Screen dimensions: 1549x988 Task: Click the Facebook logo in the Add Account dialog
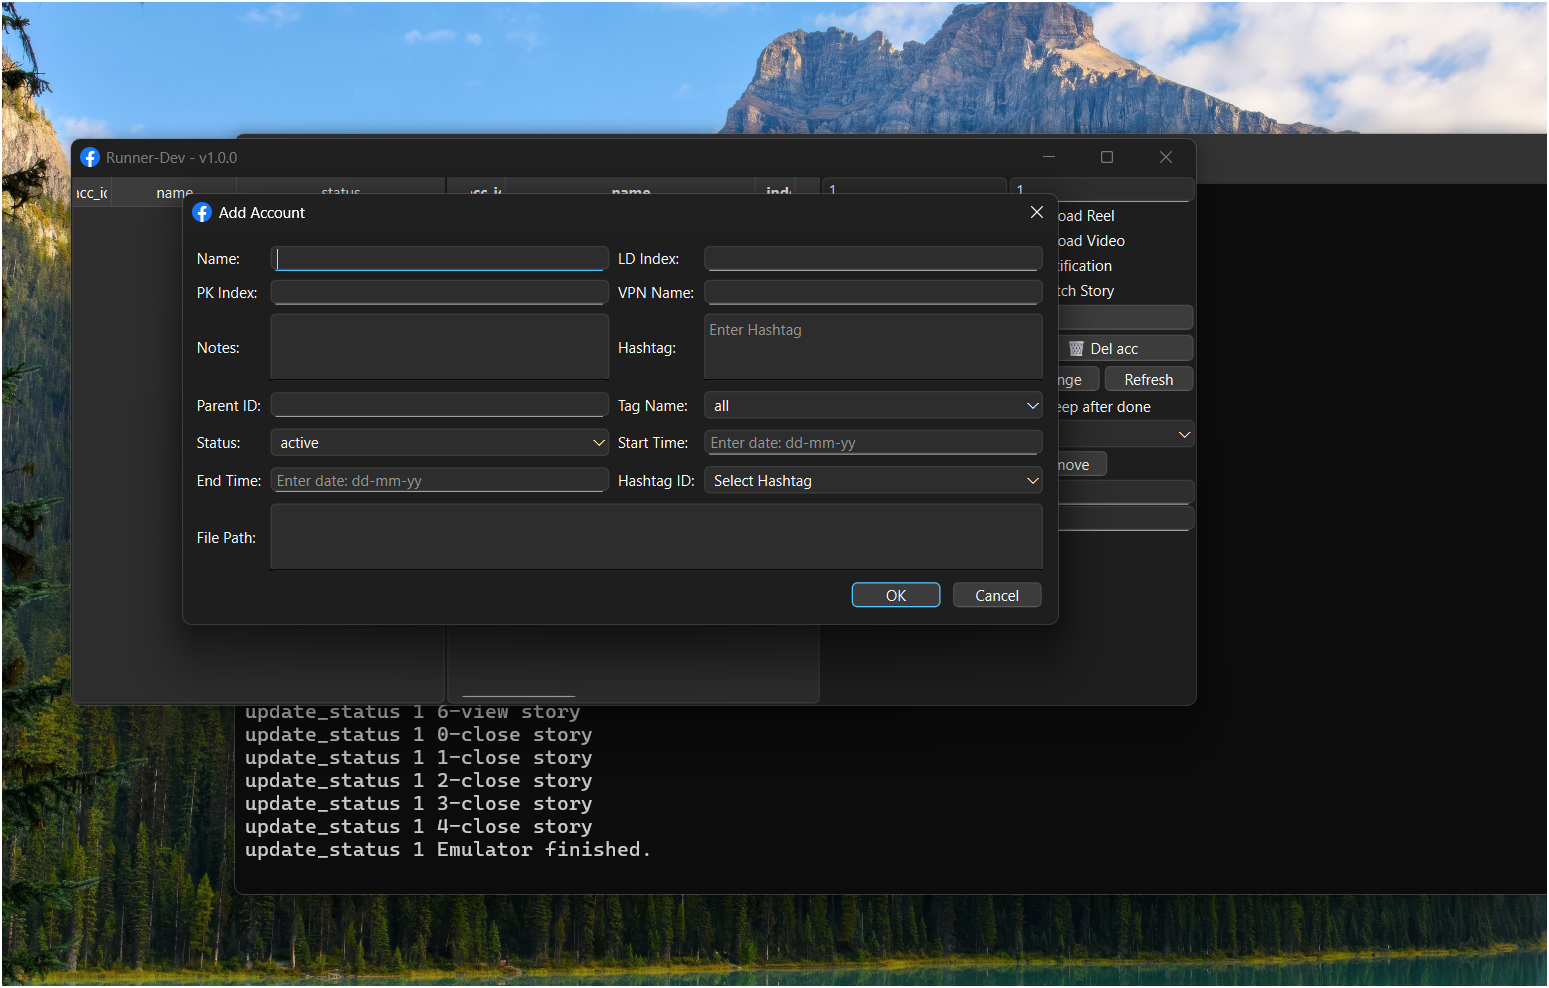(x=202, y=212)
